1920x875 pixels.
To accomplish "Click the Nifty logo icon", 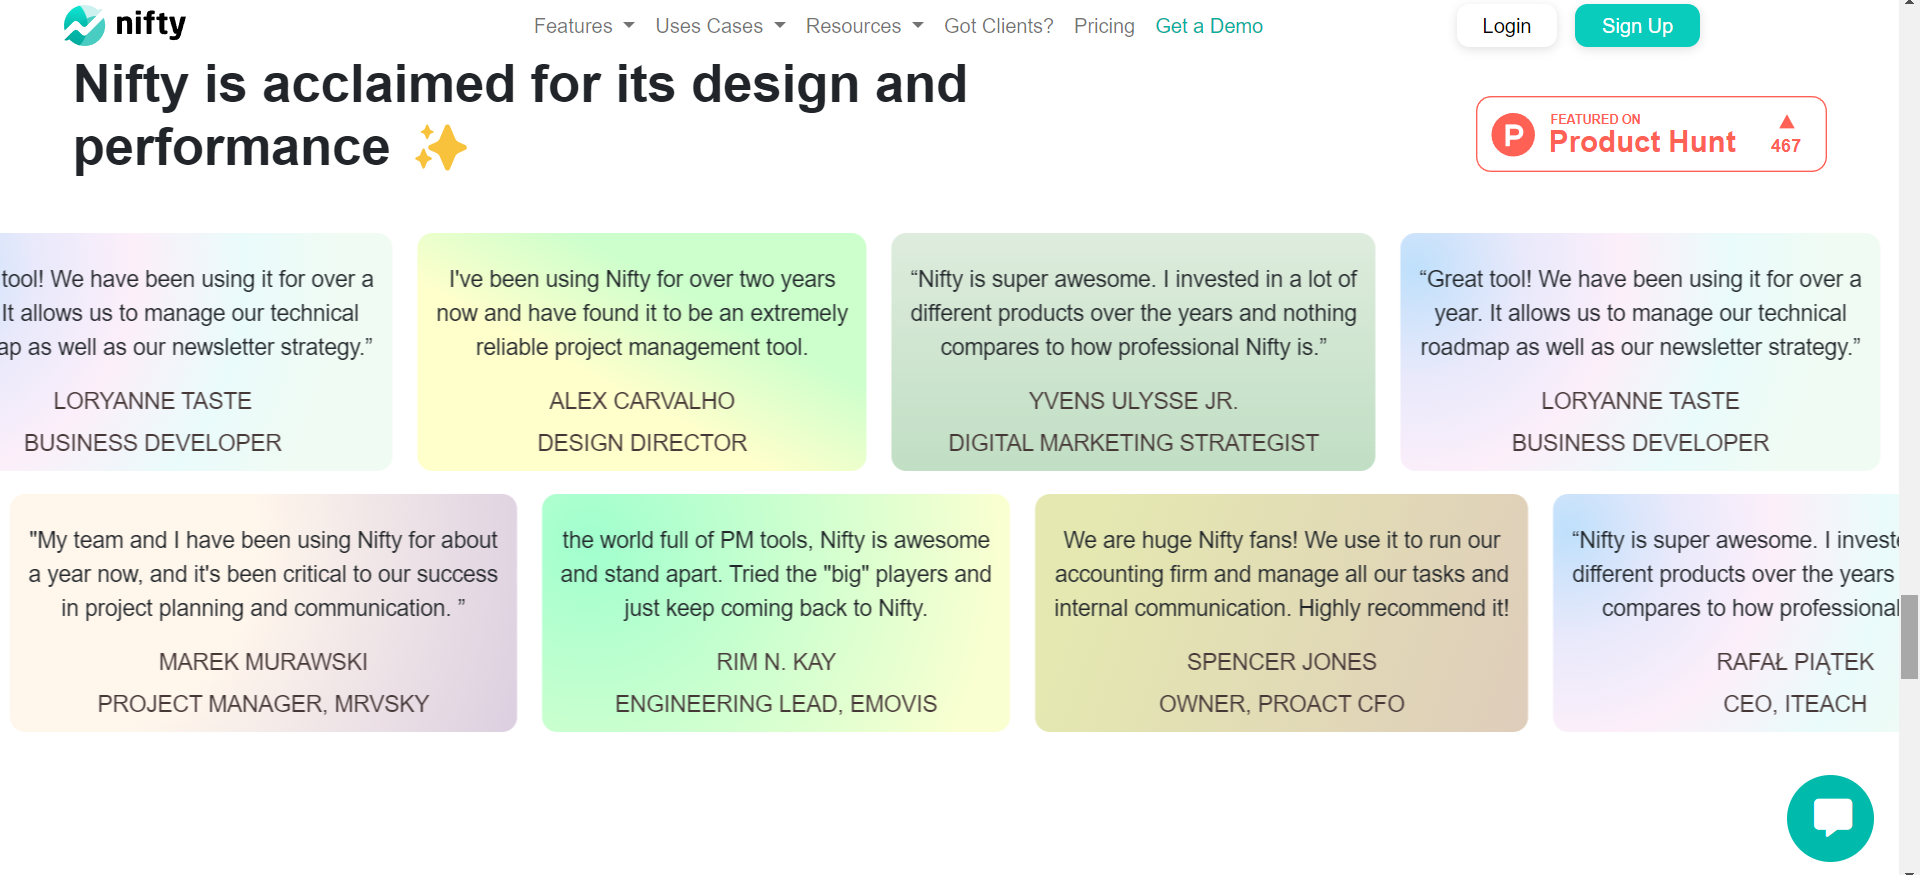I will 84,25.
